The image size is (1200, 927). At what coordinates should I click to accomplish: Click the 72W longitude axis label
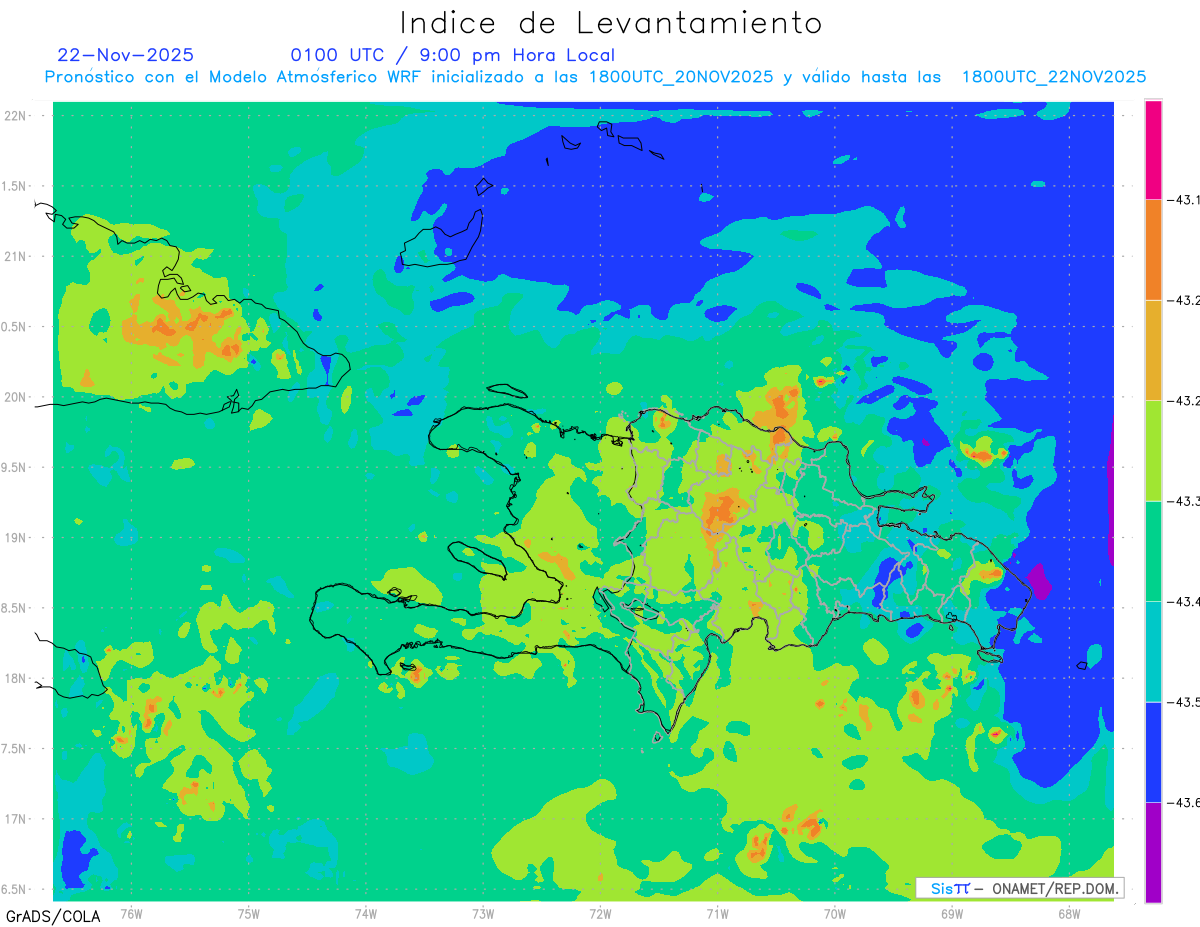(600, 913)
